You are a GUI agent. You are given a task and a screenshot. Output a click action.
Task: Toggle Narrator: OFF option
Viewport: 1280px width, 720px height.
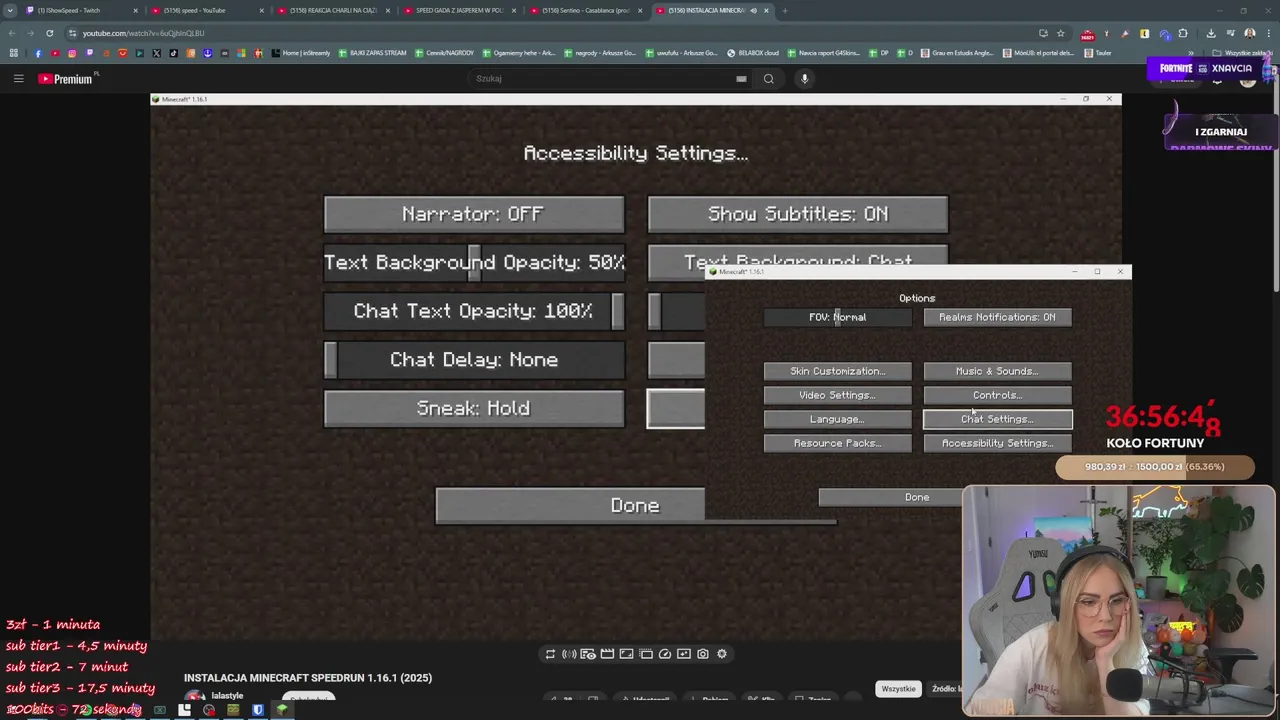click(474, 214)
